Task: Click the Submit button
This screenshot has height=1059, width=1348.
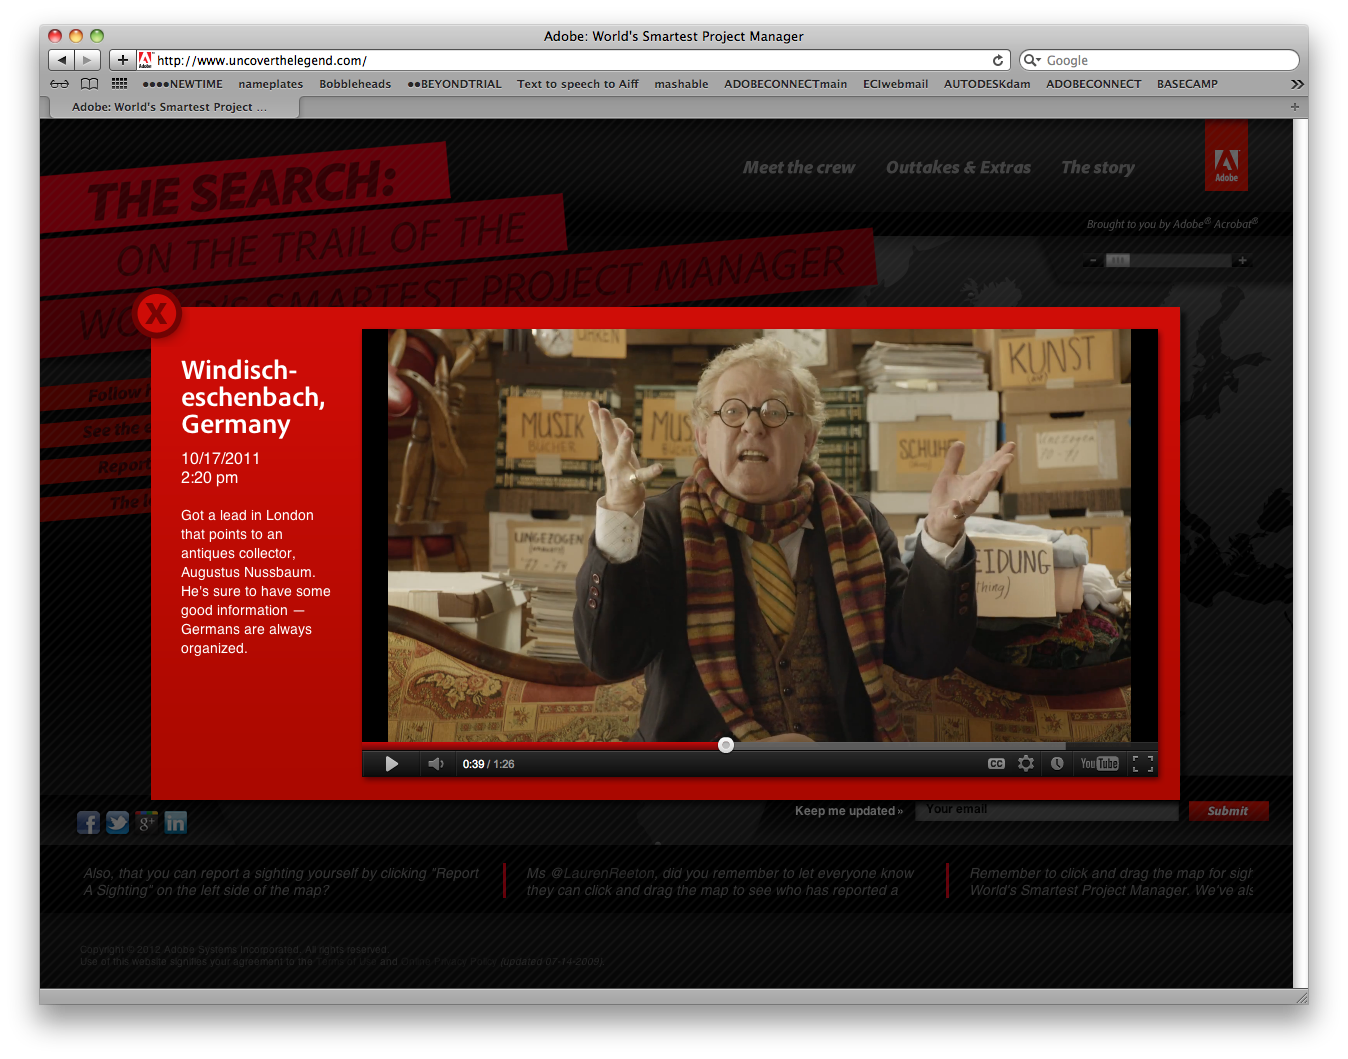Action: (1228, 811)
